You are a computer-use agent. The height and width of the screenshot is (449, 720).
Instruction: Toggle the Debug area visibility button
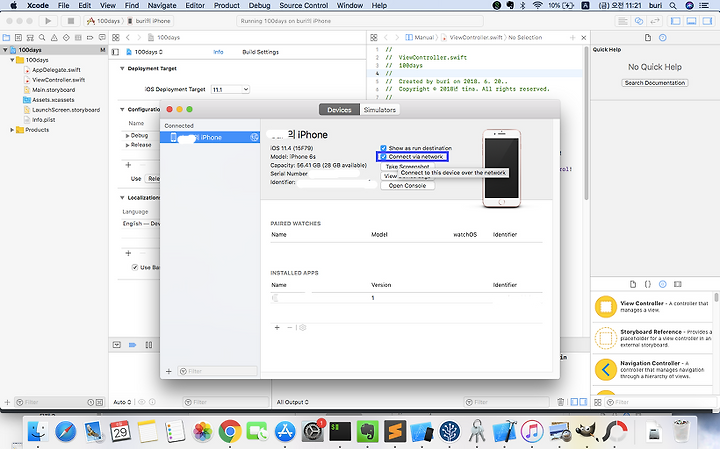692,21
